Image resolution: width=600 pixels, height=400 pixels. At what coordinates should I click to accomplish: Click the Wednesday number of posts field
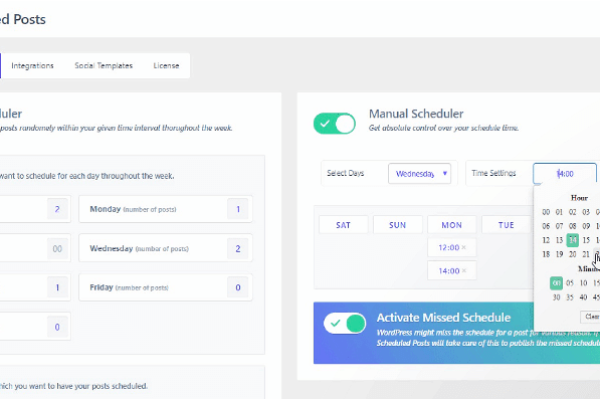tap(238, 248)
